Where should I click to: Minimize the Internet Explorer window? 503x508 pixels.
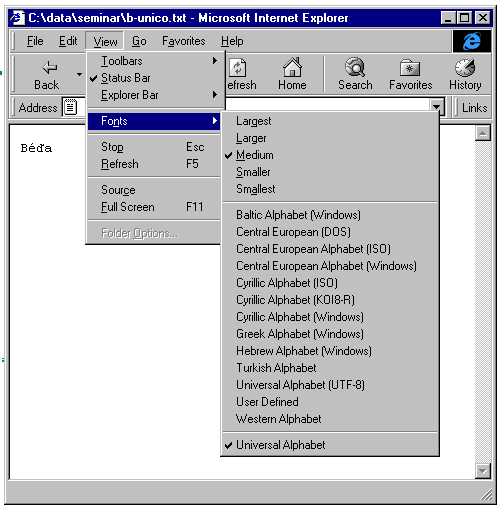pyautogui.click(x=448, y=18)
